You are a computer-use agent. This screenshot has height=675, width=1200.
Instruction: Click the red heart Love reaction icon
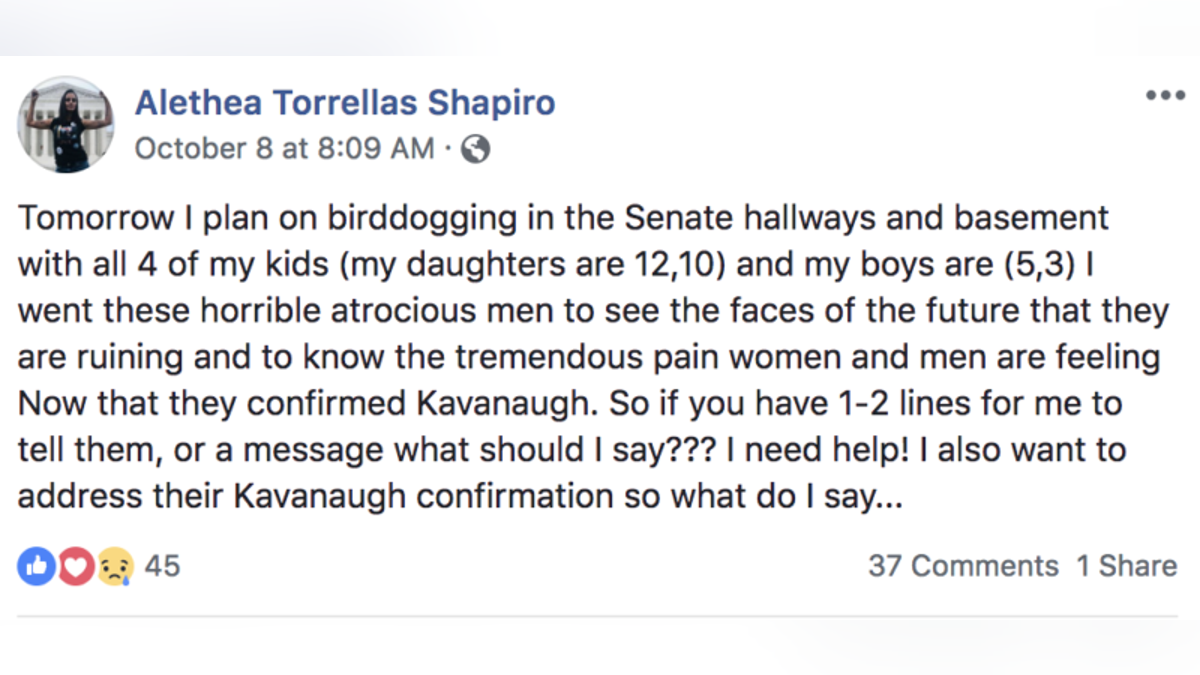[74, 567]
